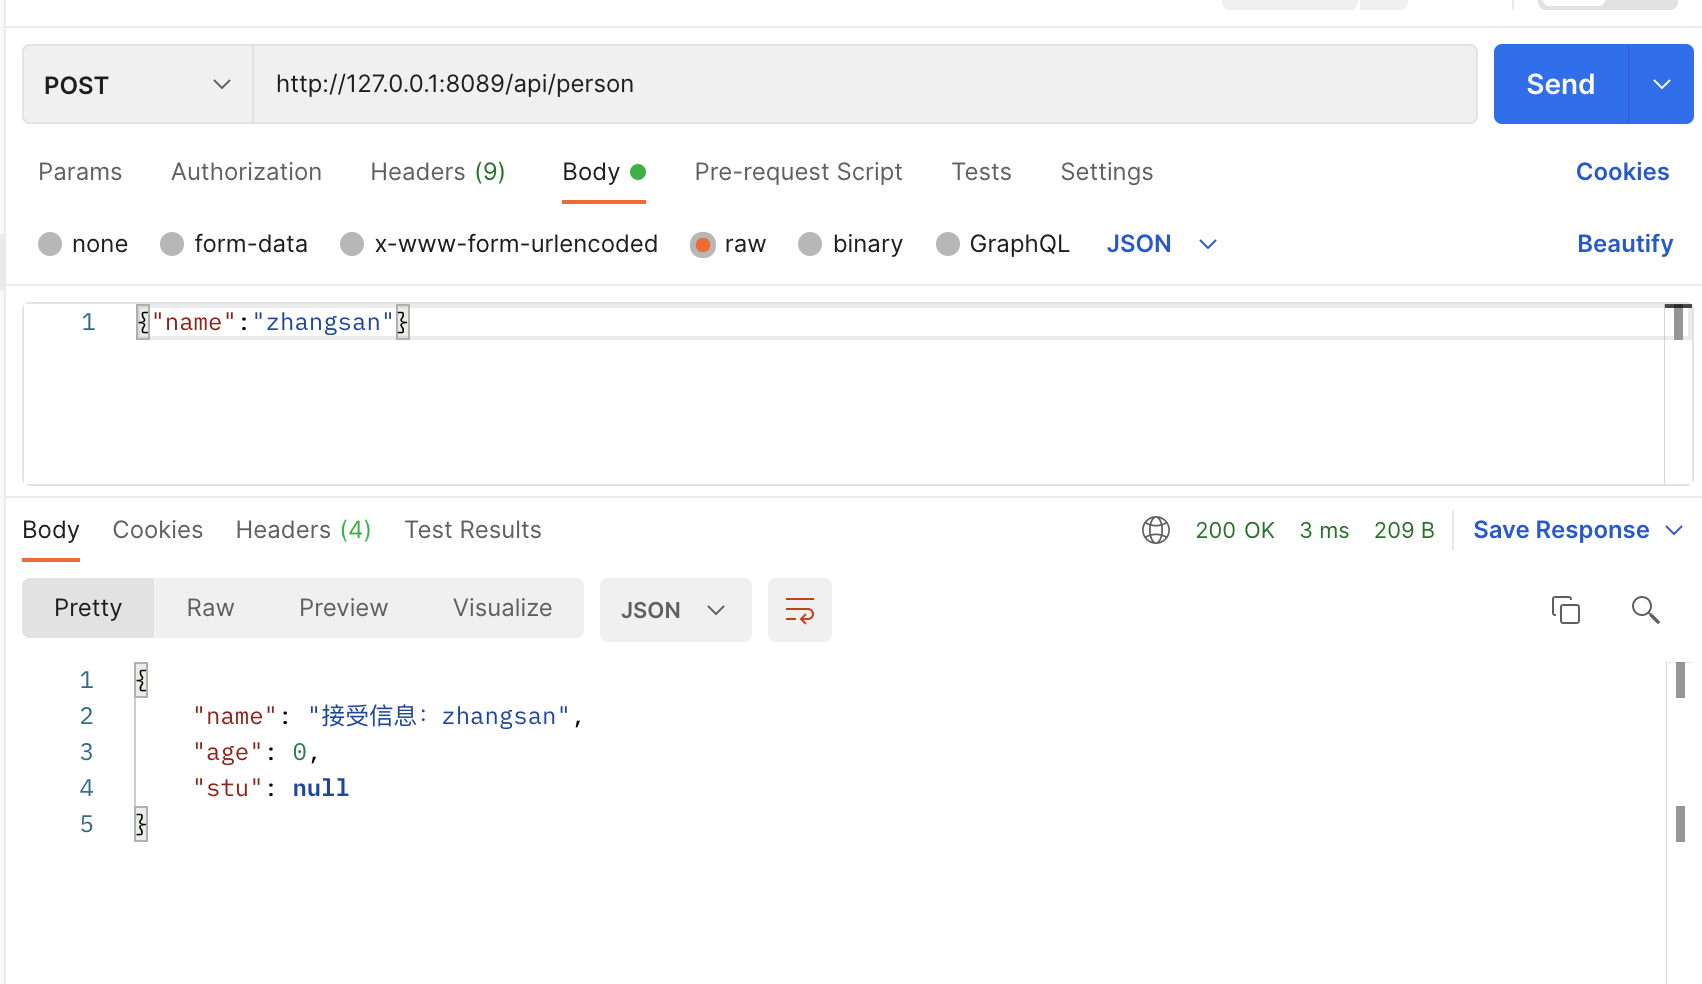Expand the request body JSON format dropdown
The width and height of the screenshot is (1702, 984).
pyautogui.click(x=1161, y=245)
